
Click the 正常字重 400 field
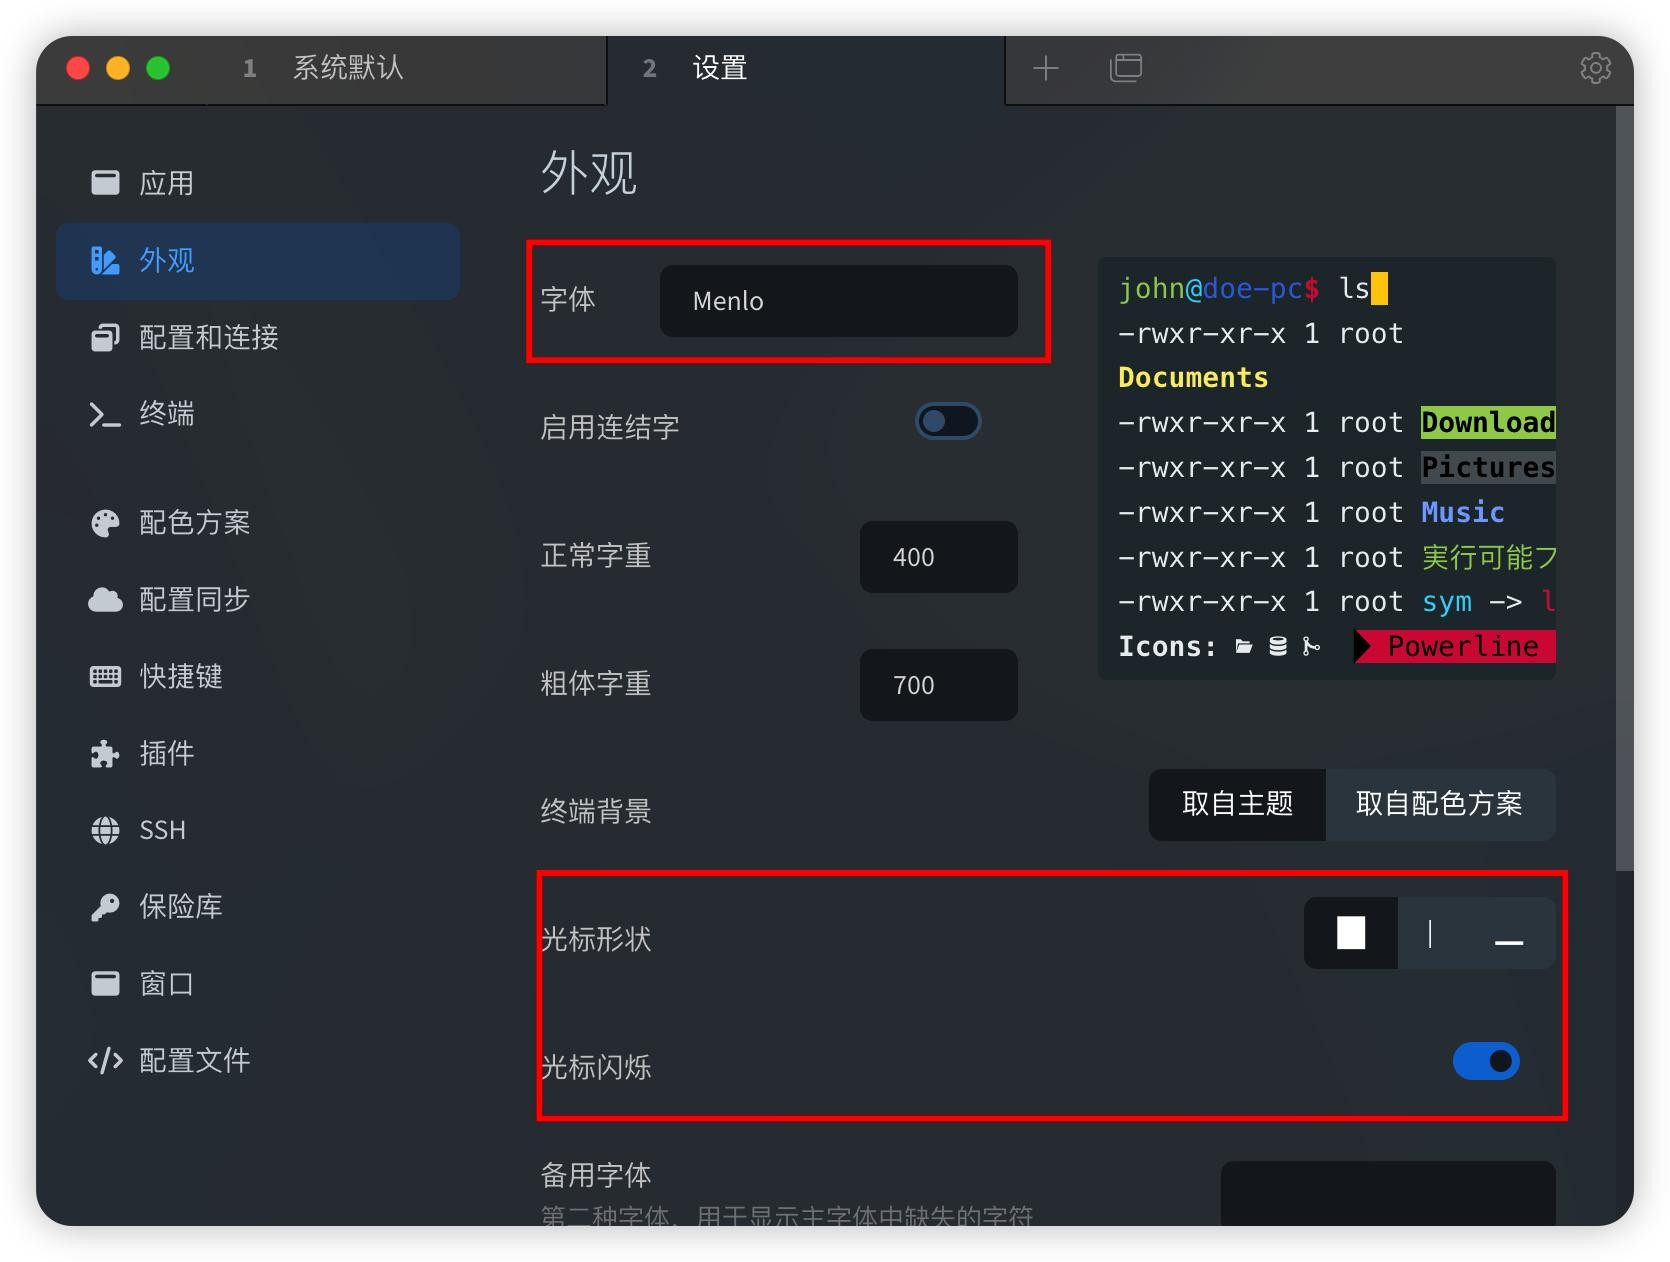click(x=938, y=557)
